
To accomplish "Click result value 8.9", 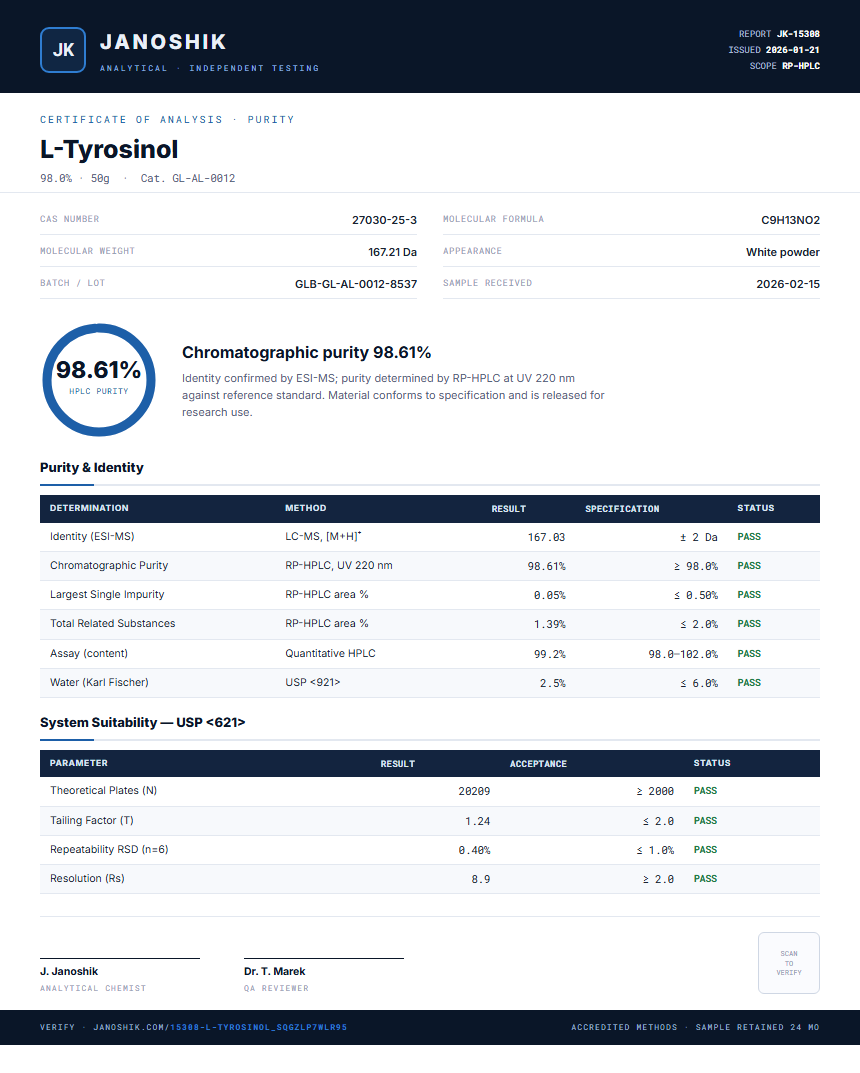I will coord(480,879).
